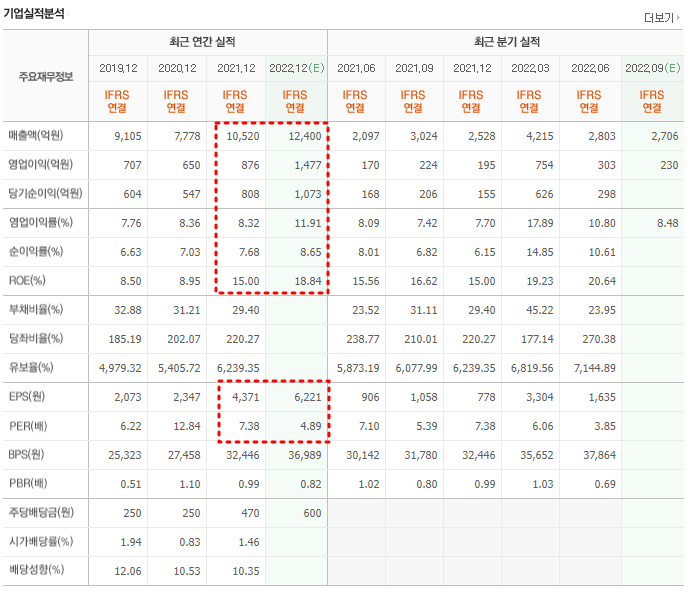
Task: Select the 3,304 quarterly EPS value
Action: (x=540, y=397)
